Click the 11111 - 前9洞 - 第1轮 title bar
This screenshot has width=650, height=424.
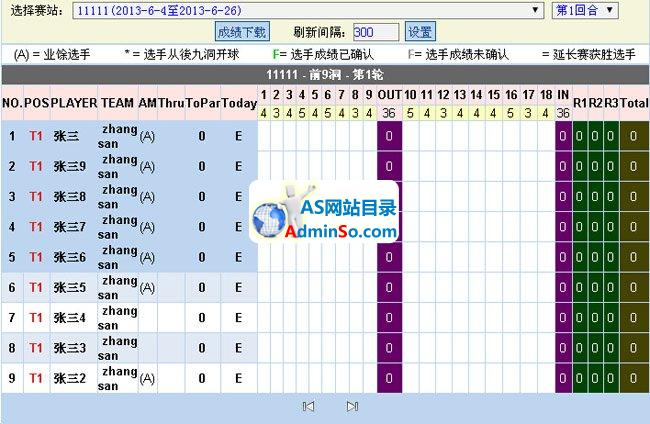[x=325, y=75]
